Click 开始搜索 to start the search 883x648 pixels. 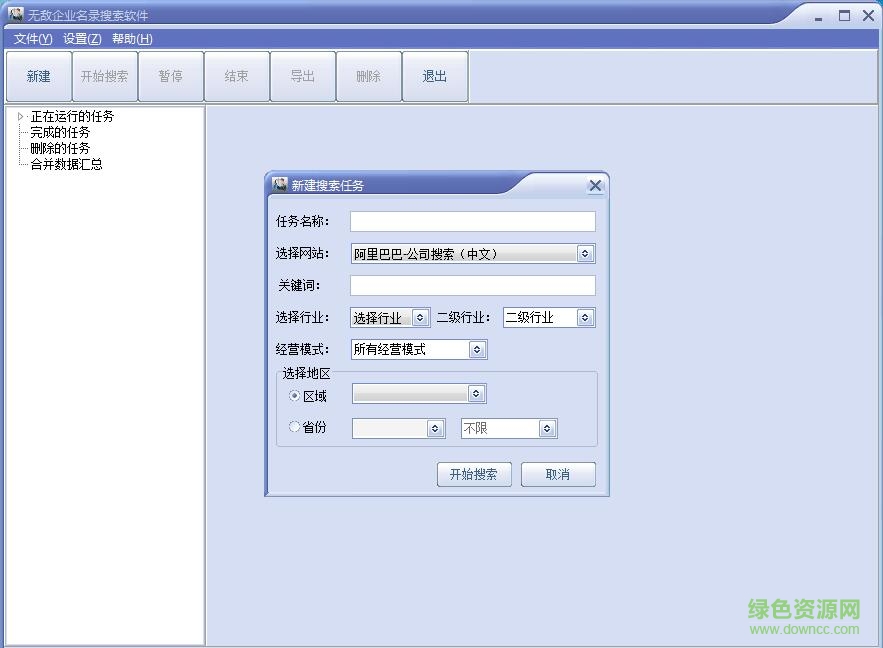pyautogui.click(x=474, y=474)
